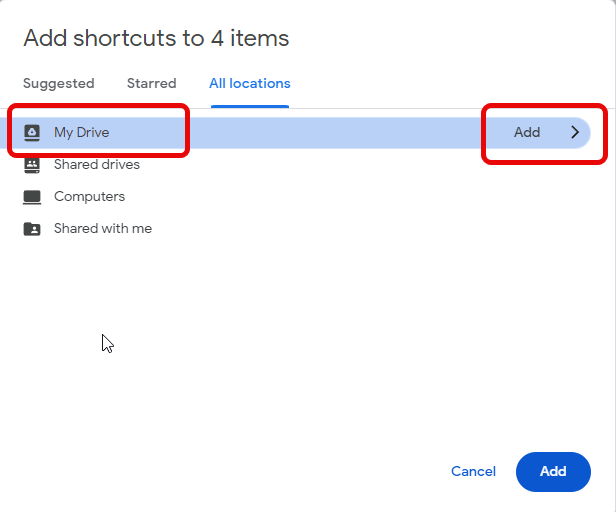Click the 'Add shortcuts to 4 items' heading

pos(156,39)
